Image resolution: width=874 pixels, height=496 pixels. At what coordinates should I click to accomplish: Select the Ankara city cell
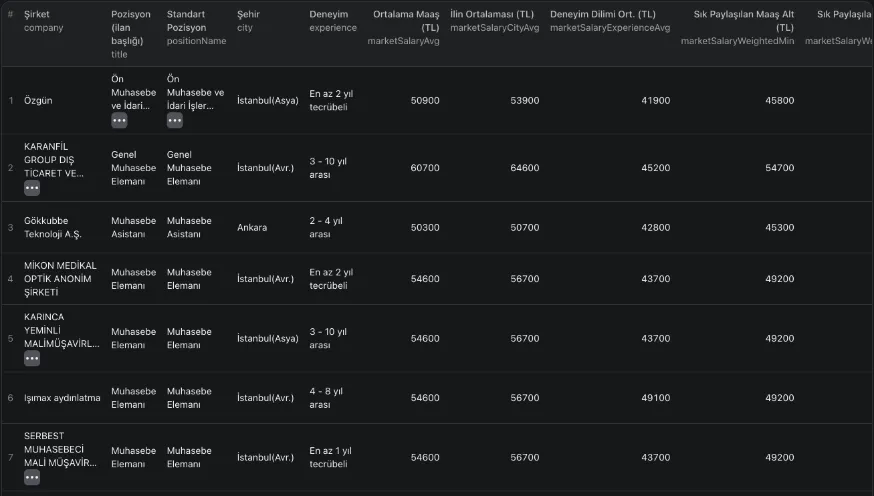[x=252, y=227]
